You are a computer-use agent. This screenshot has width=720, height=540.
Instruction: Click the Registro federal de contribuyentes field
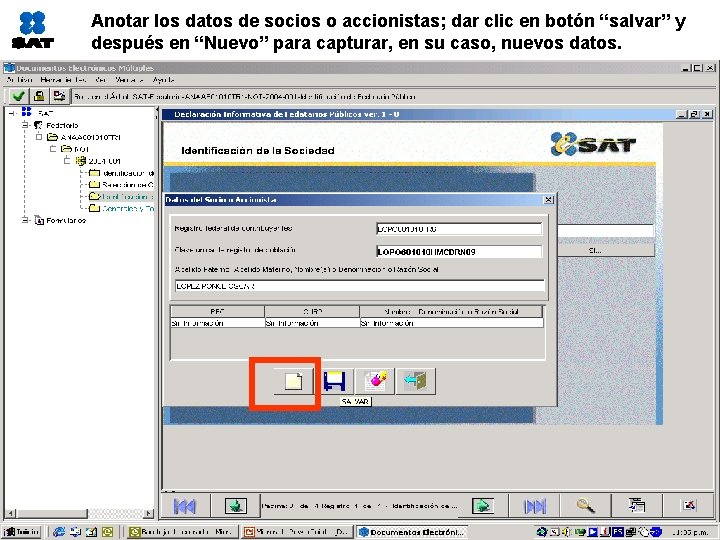(x=459, y=229)
